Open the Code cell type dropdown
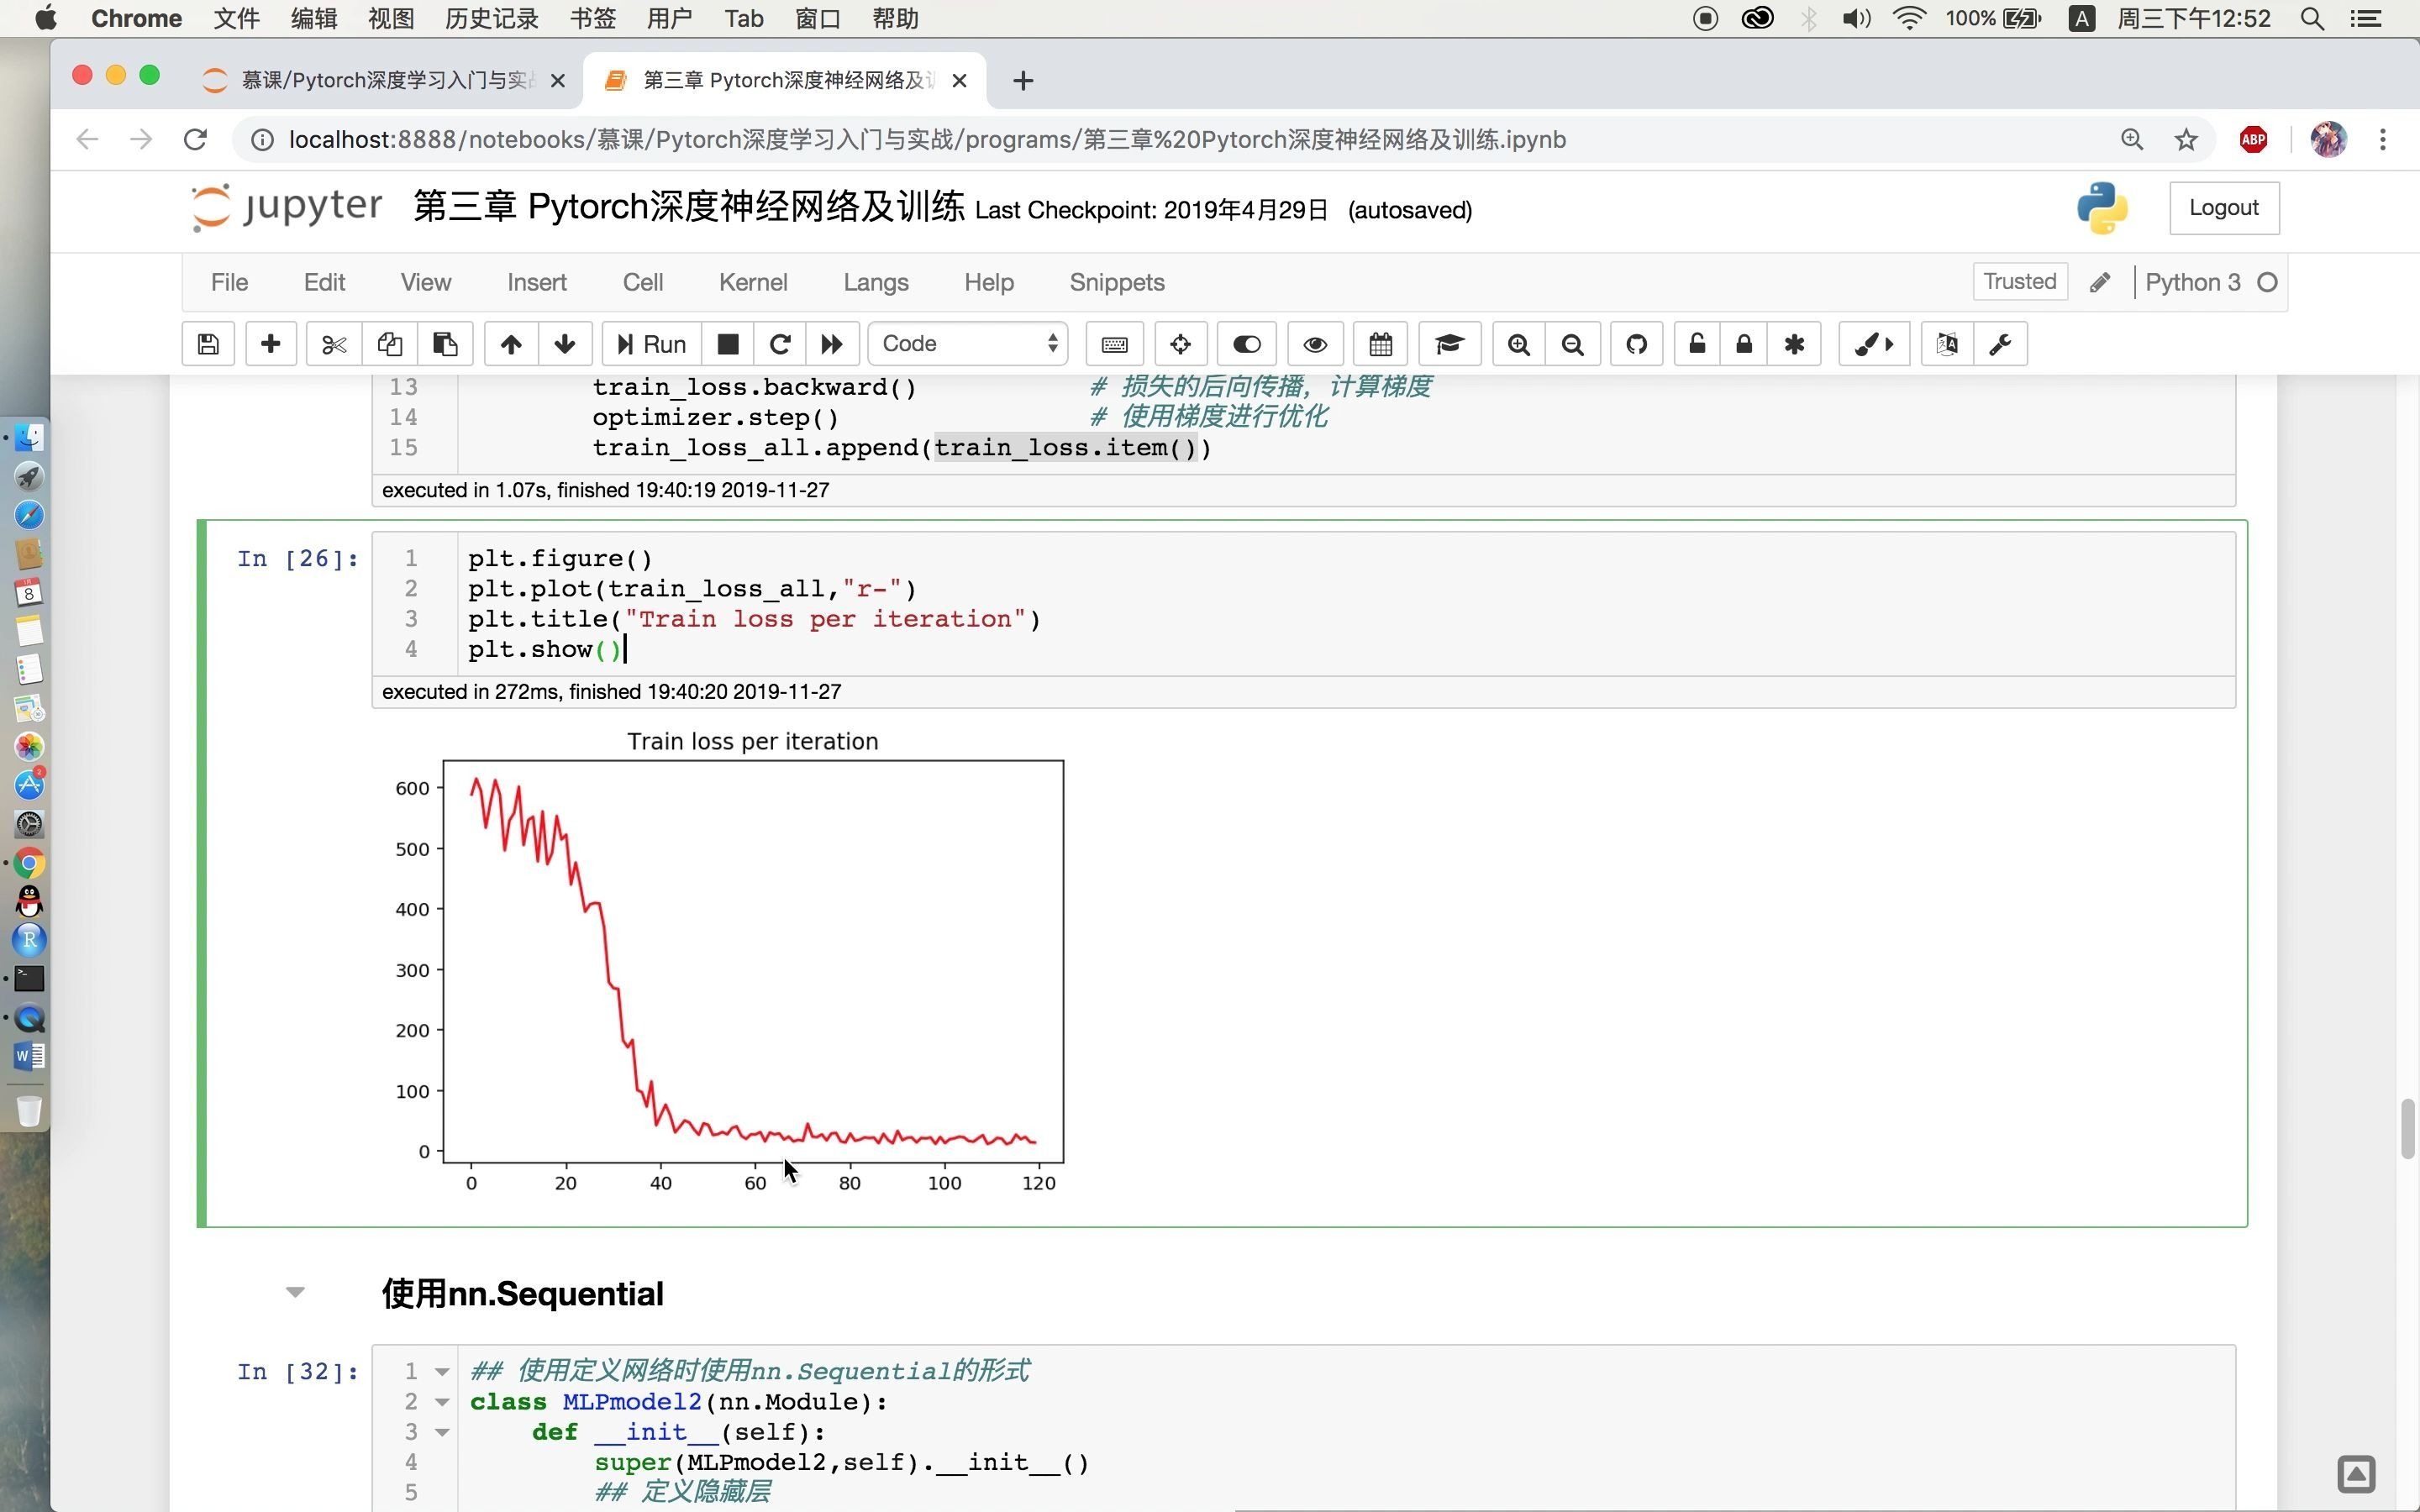The width and height of the screenshot is (2420, 1512). coord(968,344)
